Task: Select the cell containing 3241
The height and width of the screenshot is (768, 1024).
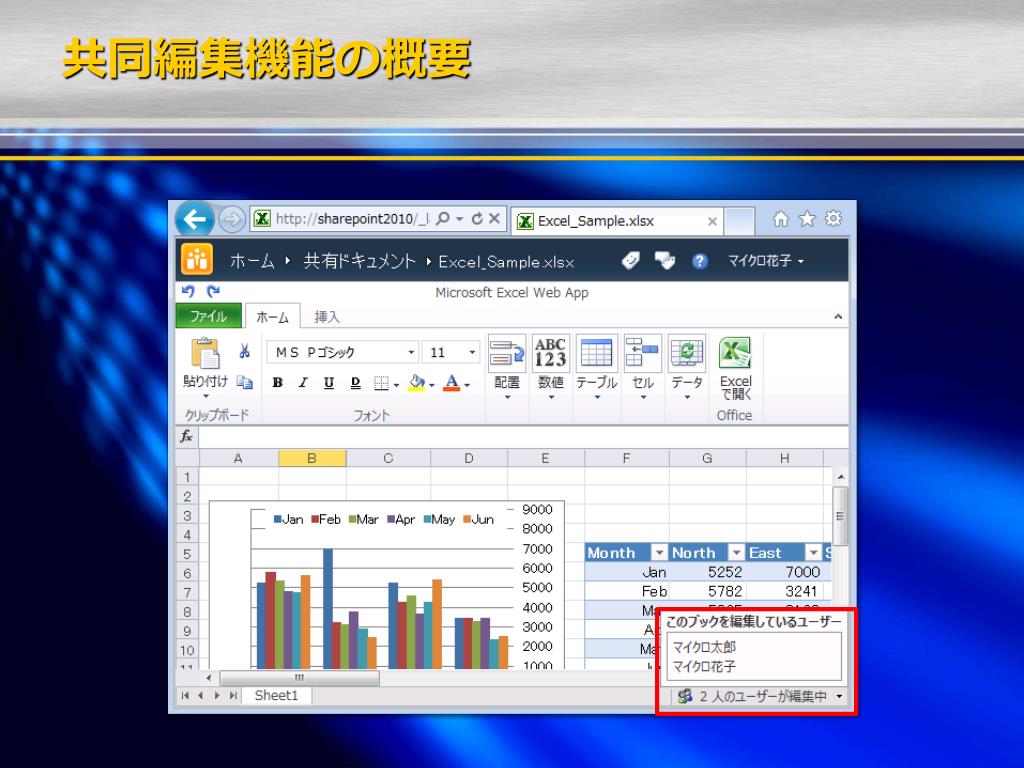Action: coord(784,591)
